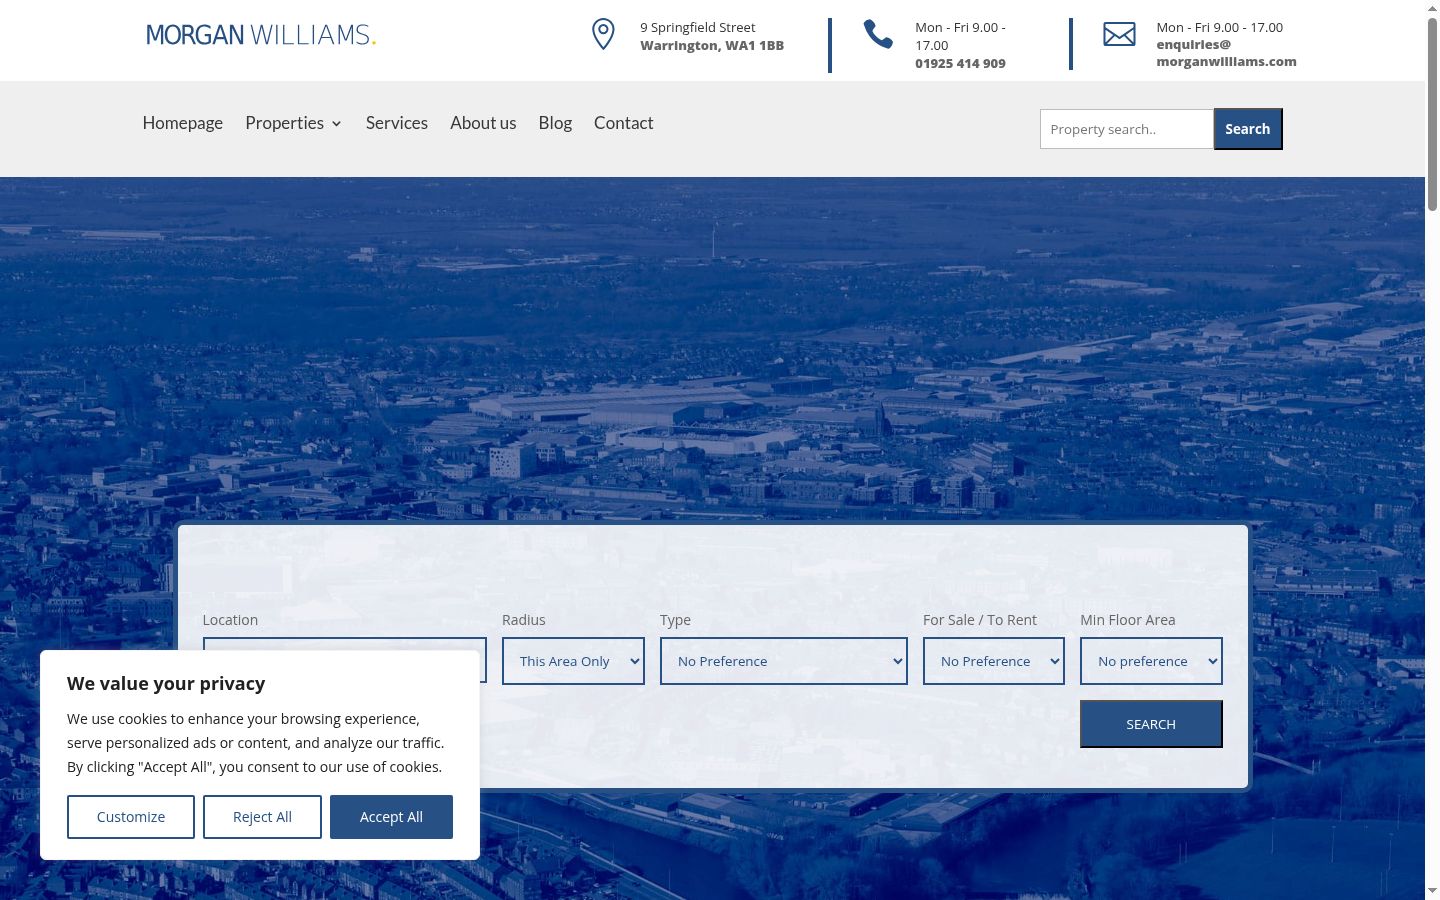The image size is (1440, 900).
Task: Open the Homepage nav item
Action: pos(183,123)
